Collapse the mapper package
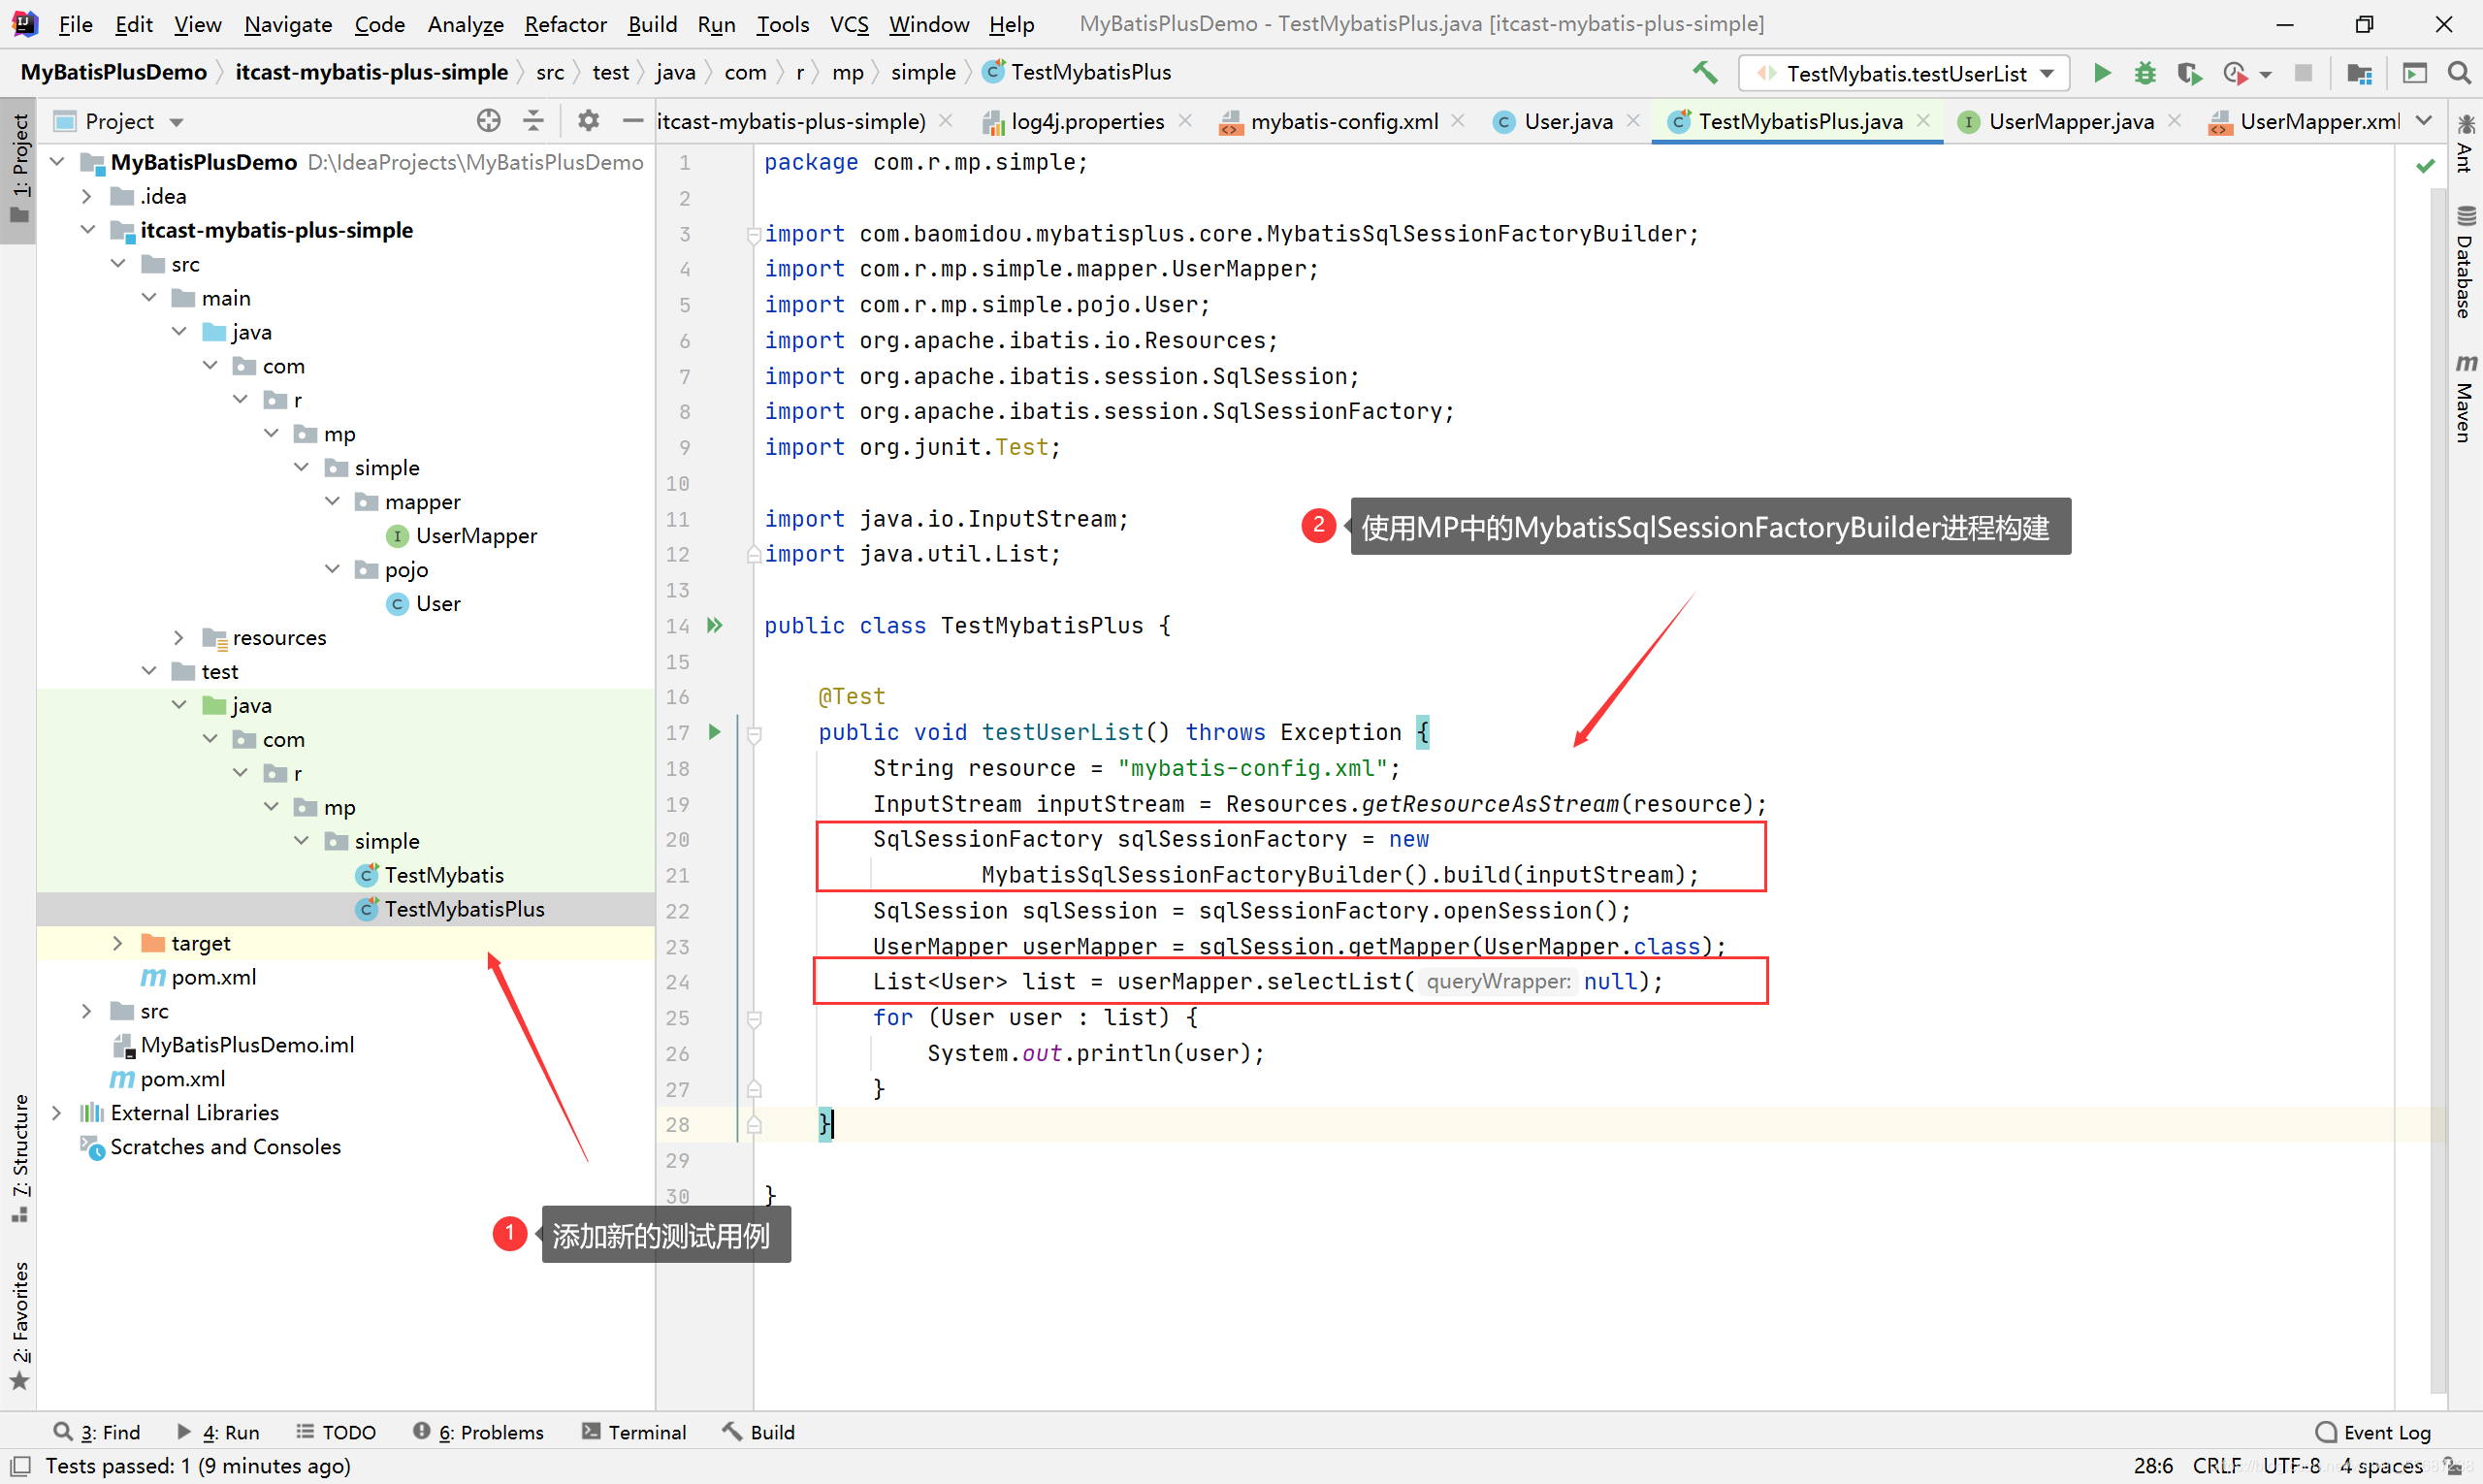 pos(332,501)
